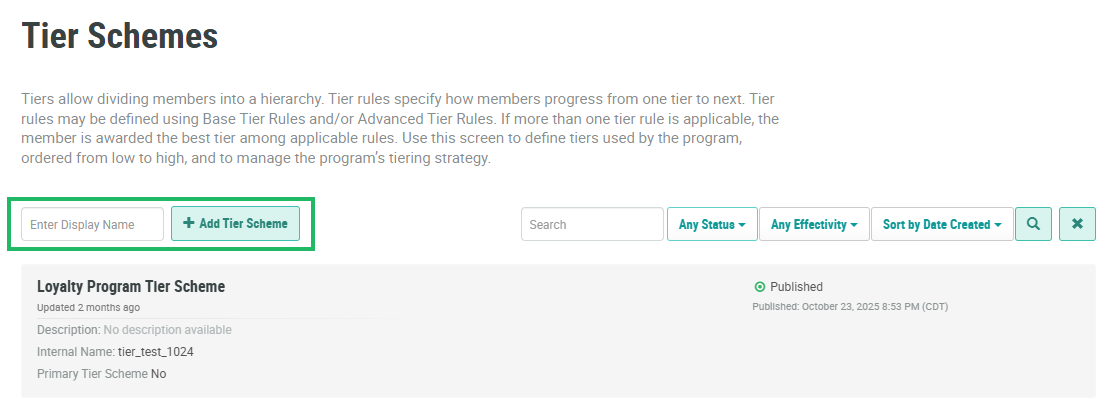Focus the Enter Display Name field
Viewport: 1110px width, 404px height.
pyautogui.click(x=92, y=224)
